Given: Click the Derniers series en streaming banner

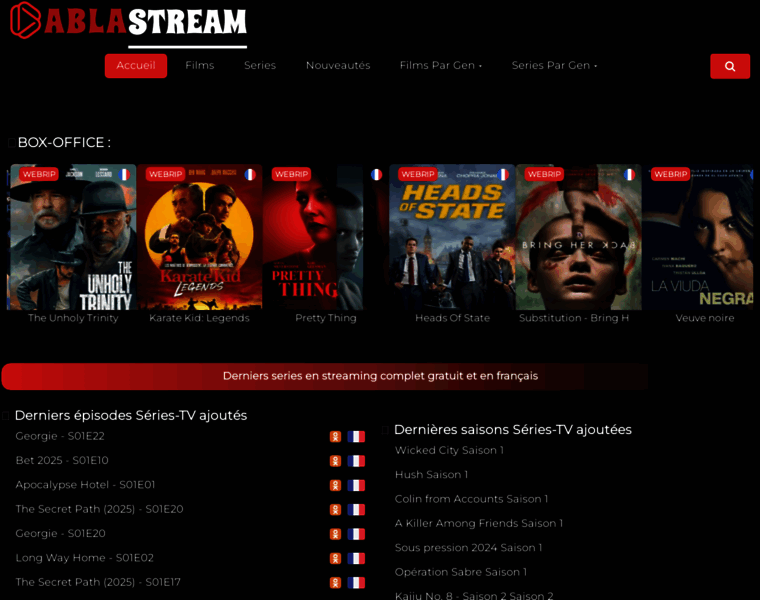Looking at the screenshot, I should point(325,376).
